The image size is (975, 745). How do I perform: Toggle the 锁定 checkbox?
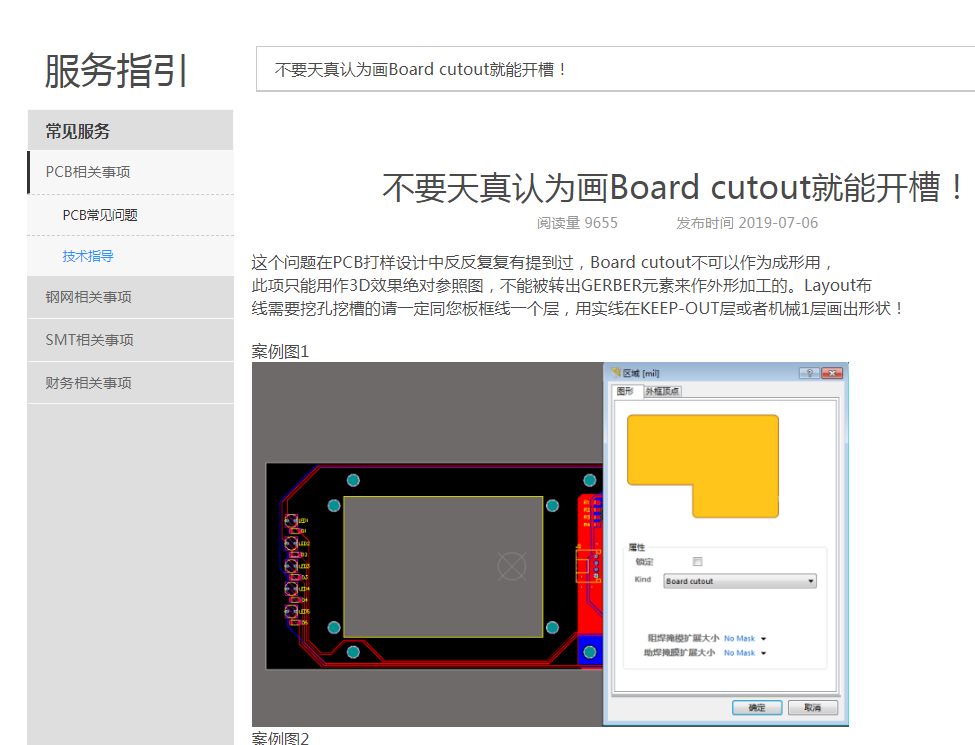click(x=697, y=562)
